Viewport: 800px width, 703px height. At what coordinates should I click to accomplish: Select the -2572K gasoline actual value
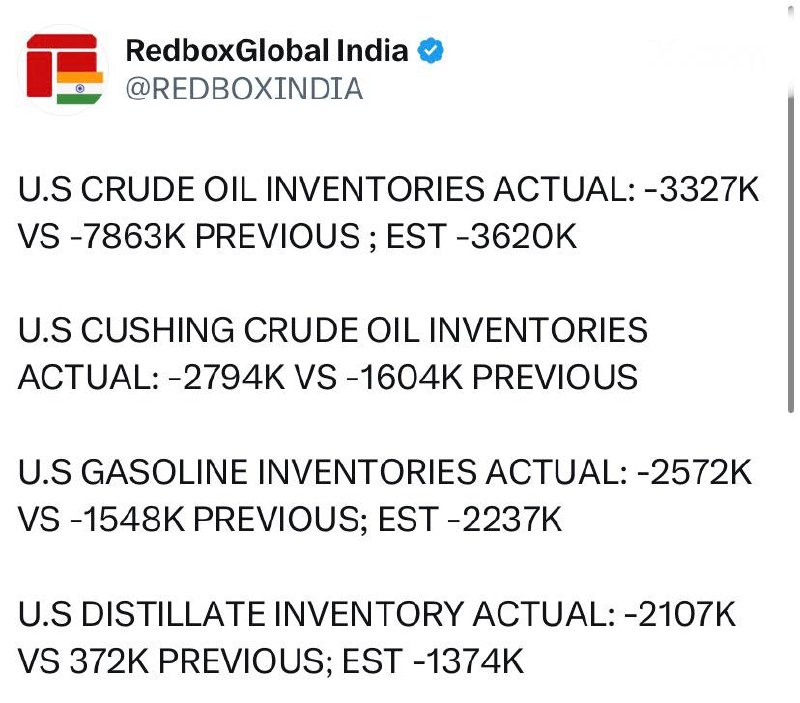[x=694, y=472]
